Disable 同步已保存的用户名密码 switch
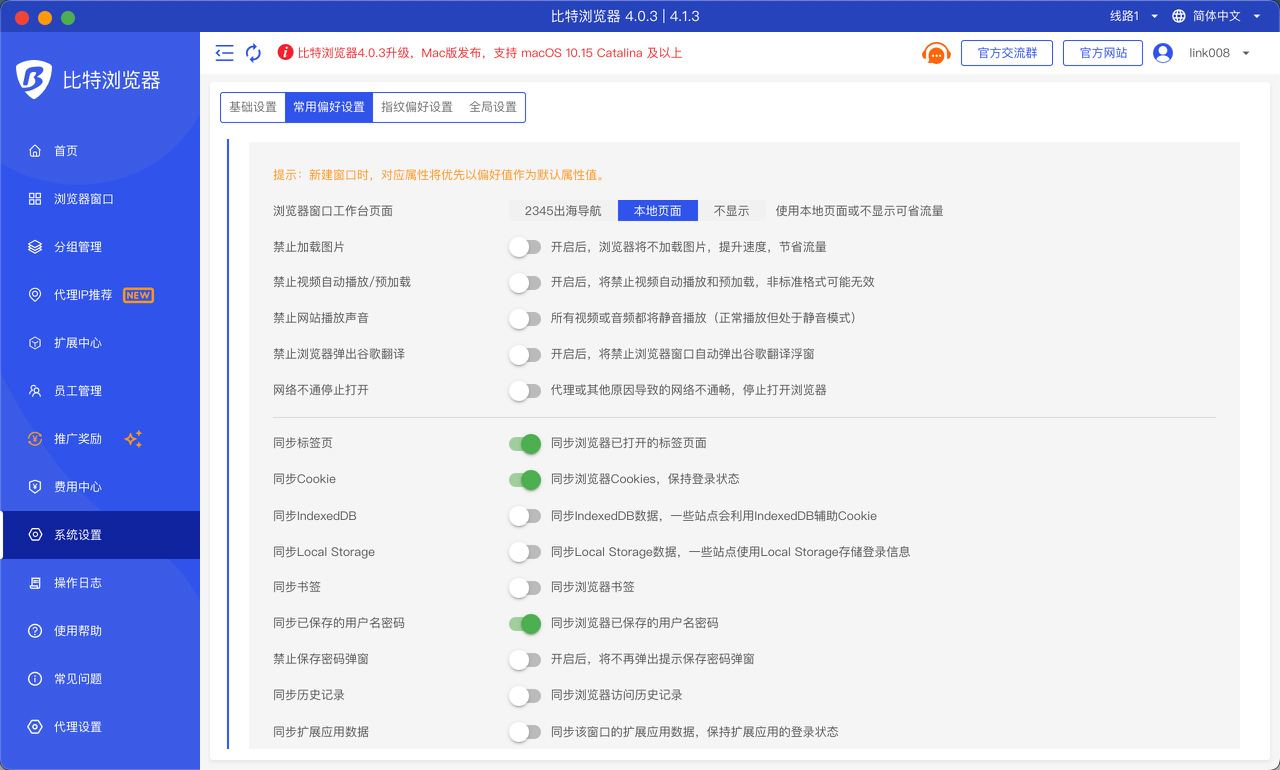The width and height of the screenshot is (1280, 770). coord(525,623)
